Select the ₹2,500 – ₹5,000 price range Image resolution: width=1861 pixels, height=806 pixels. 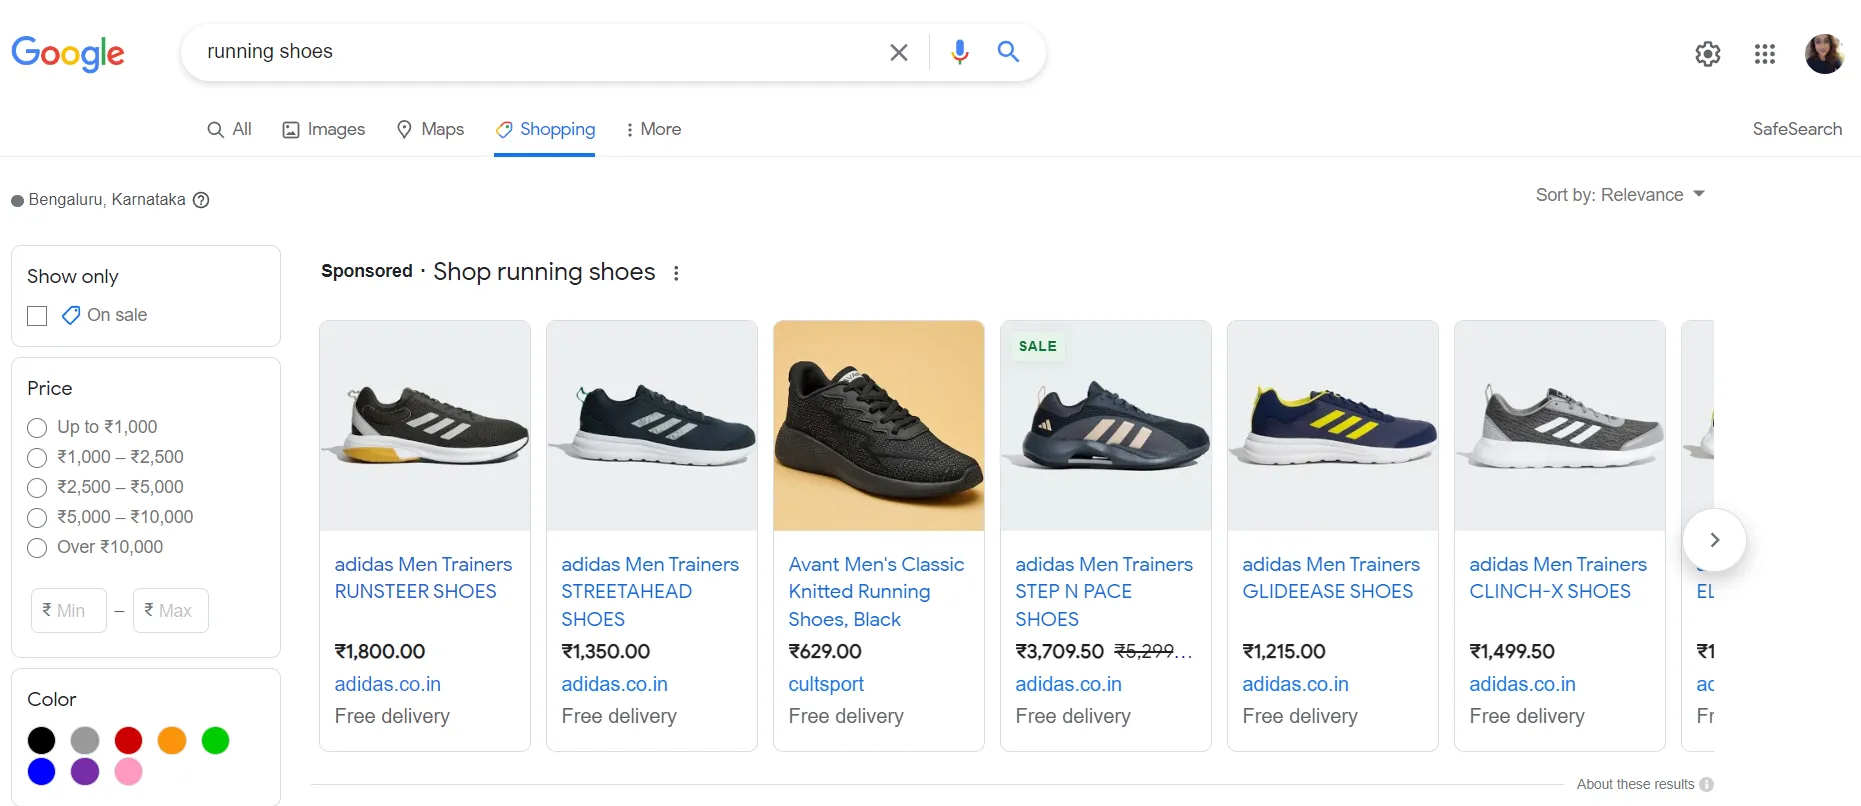pos(37,488)
